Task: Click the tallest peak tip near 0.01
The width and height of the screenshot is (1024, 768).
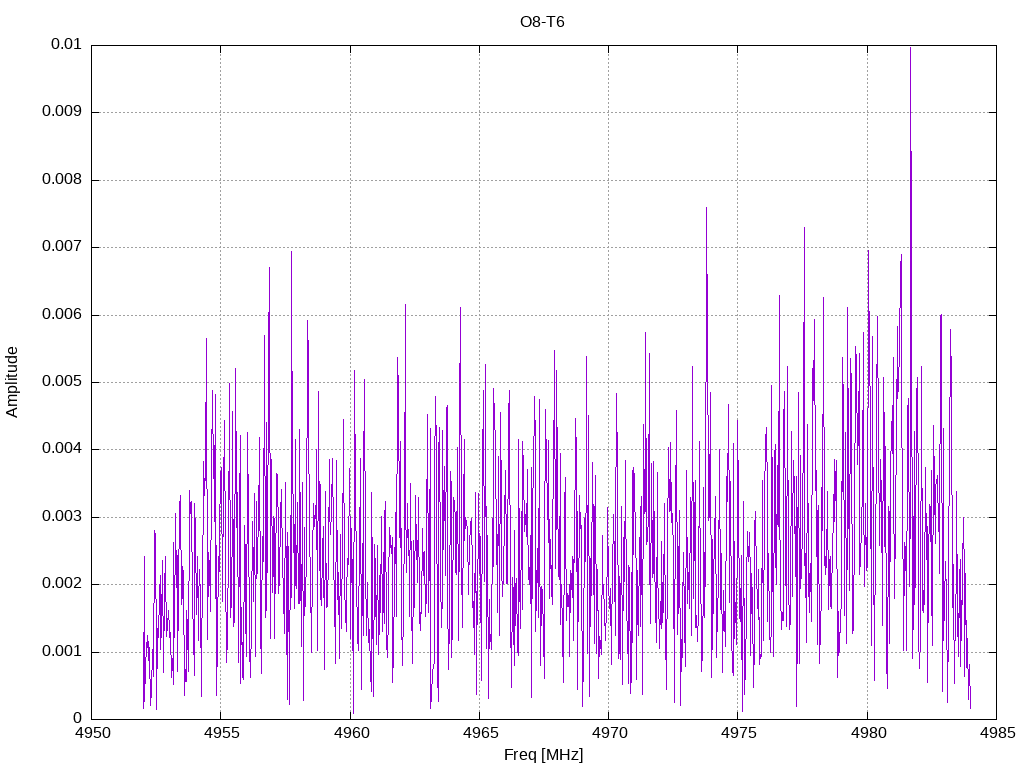Action: coord(910,49)
